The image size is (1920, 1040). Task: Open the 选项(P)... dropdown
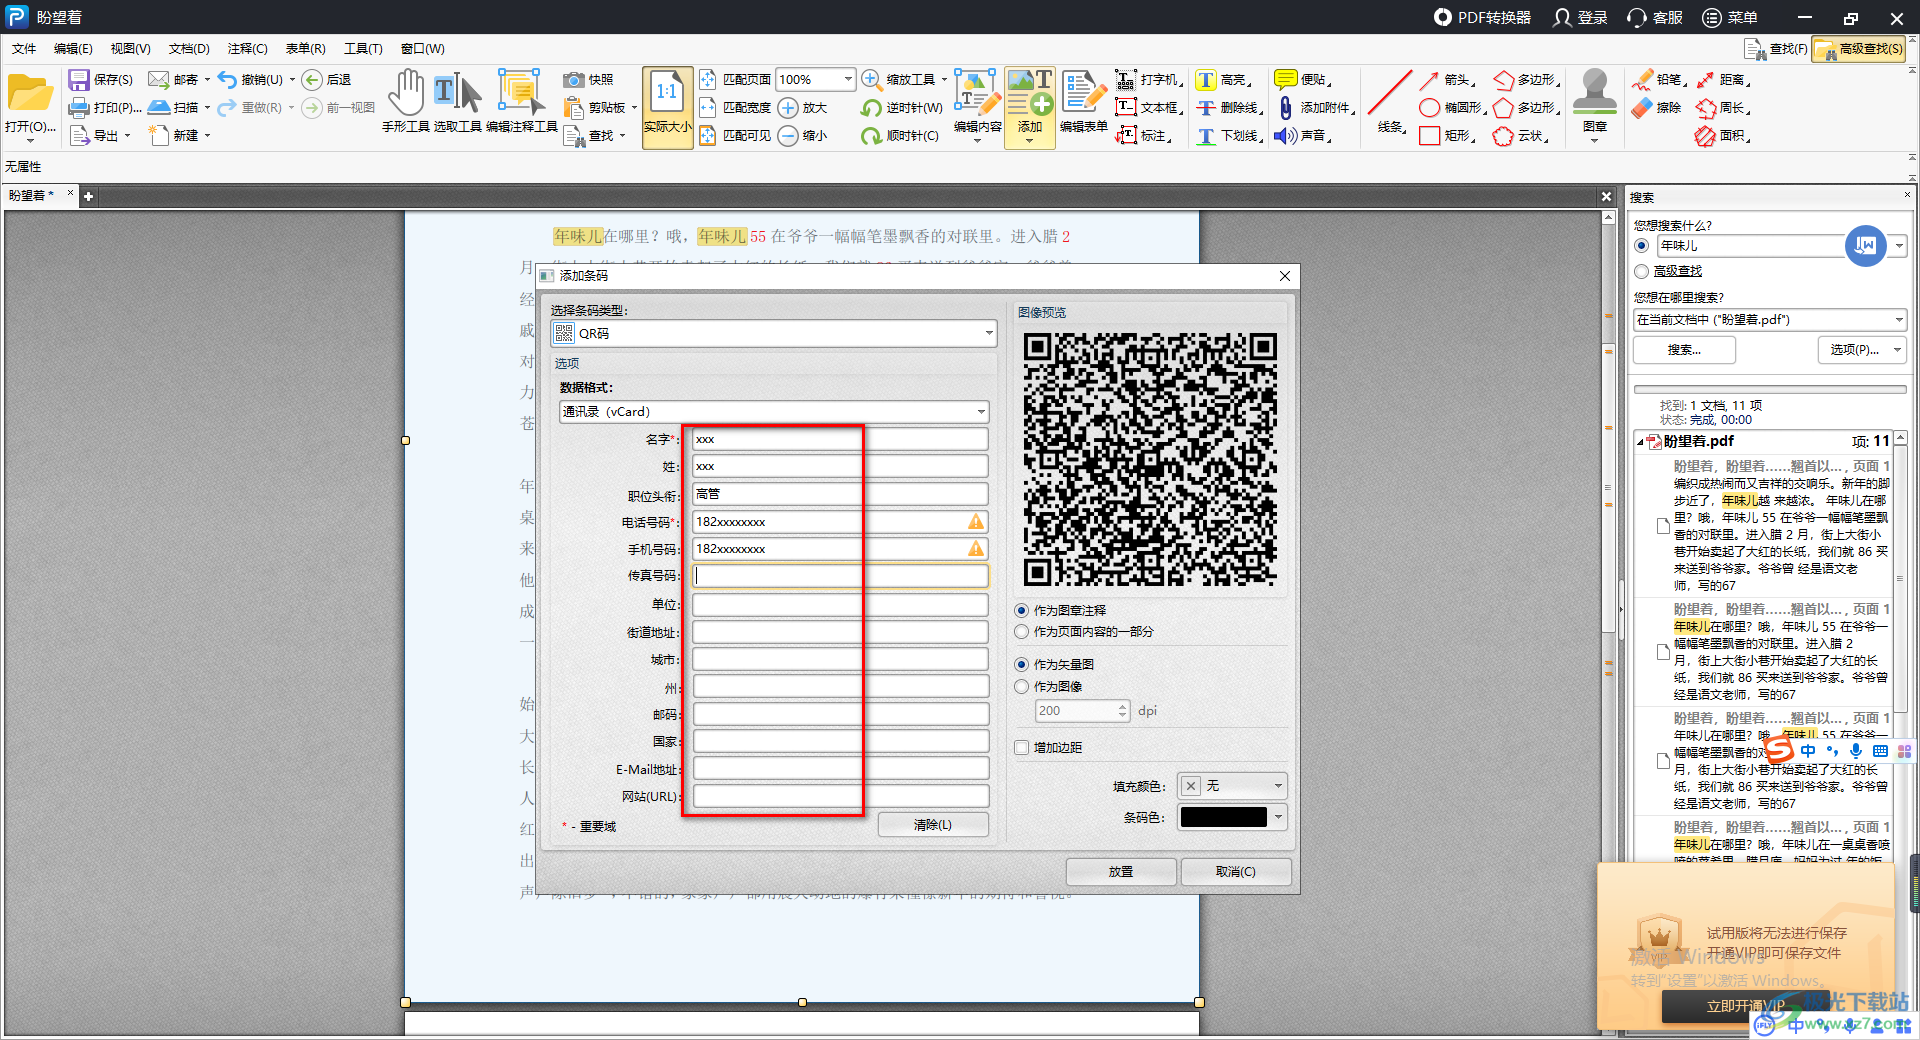click(x=1861, y=350)
